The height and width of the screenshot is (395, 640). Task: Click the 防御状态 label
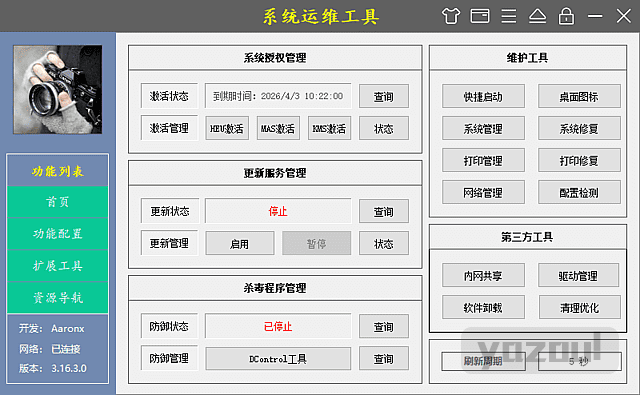coord(169,326)
